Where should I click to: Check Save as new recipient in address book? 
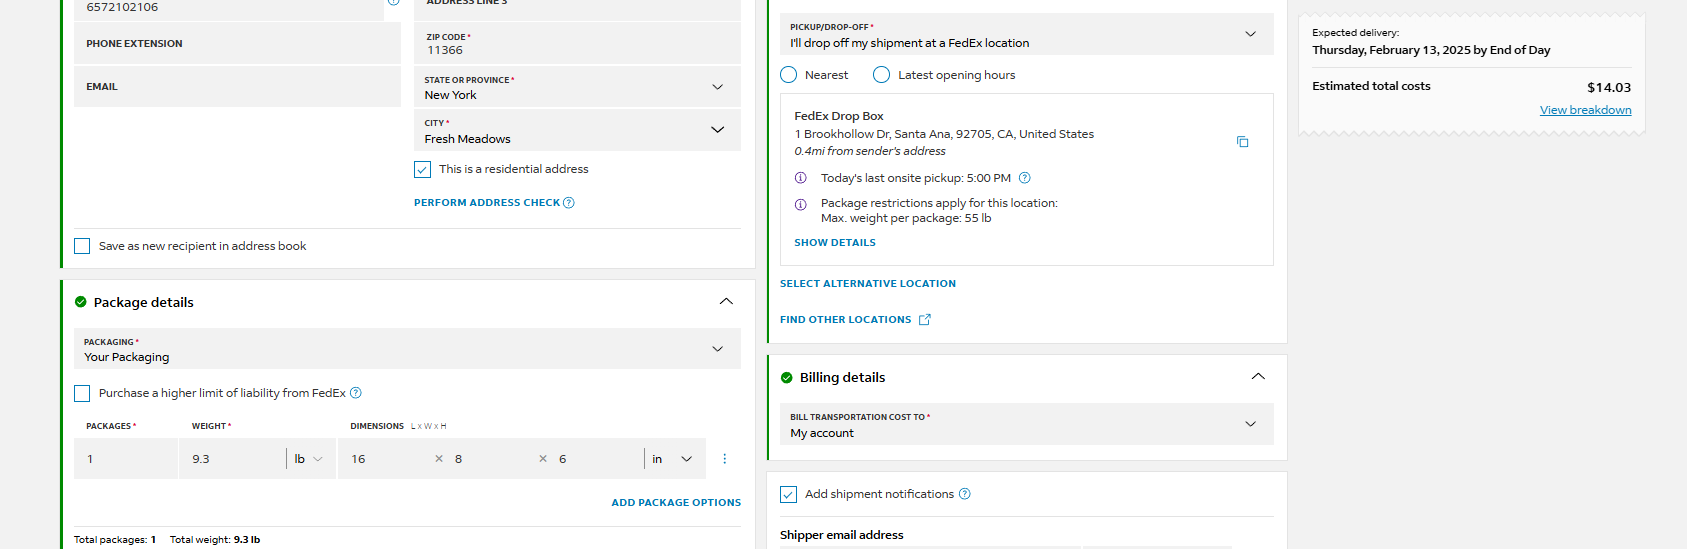82,246
